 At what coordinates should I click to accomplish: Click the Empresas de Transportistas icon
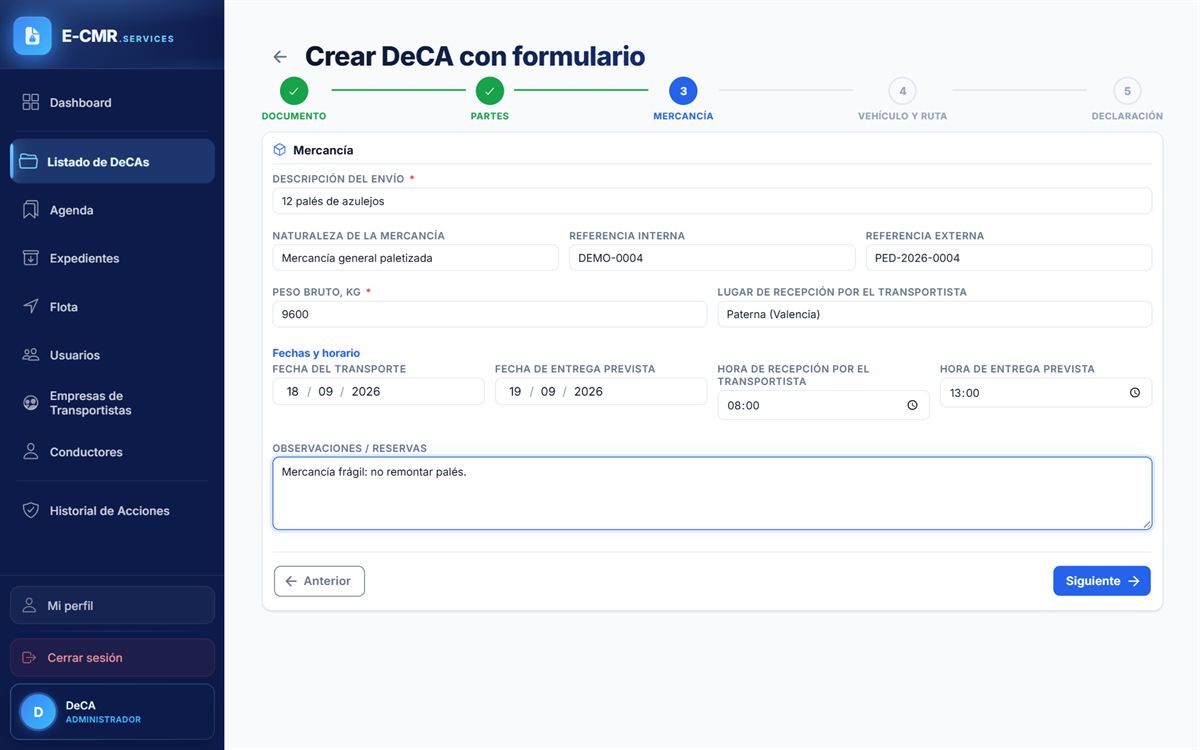pyautogui.click(x=31, y=403)
